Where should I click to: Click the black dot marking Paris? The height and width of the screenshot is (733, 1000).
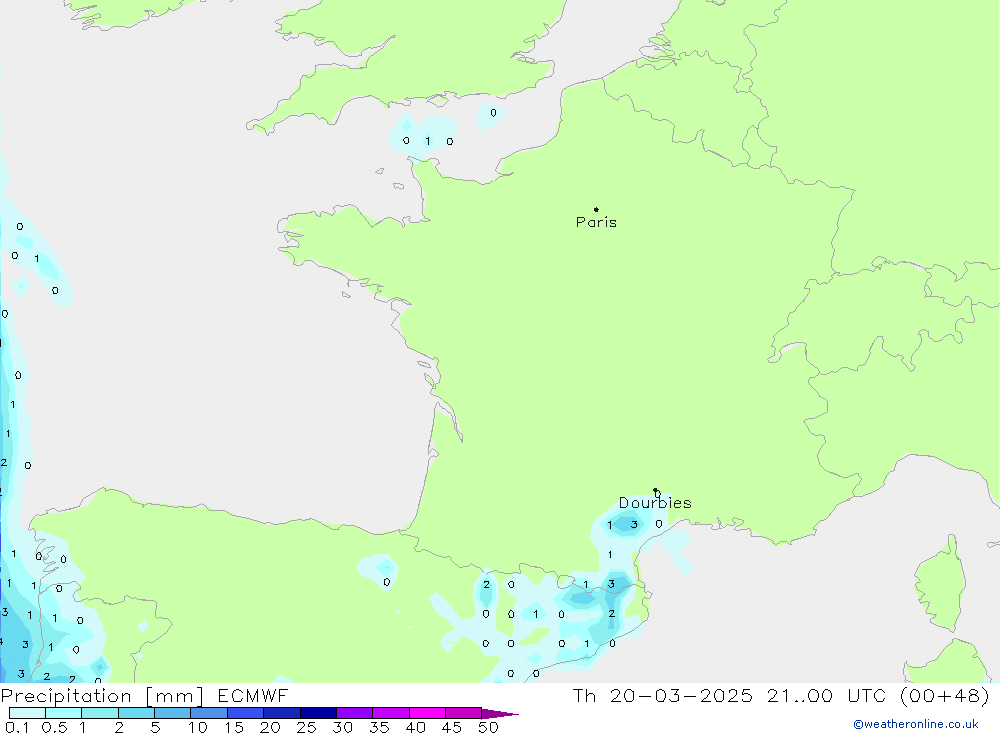tap(596, 209)
